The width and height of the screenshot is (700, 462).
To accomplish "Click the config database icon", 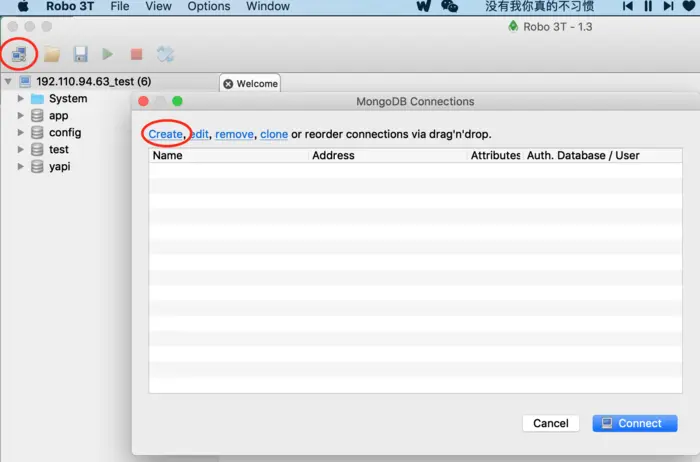I will coord(38,133).
